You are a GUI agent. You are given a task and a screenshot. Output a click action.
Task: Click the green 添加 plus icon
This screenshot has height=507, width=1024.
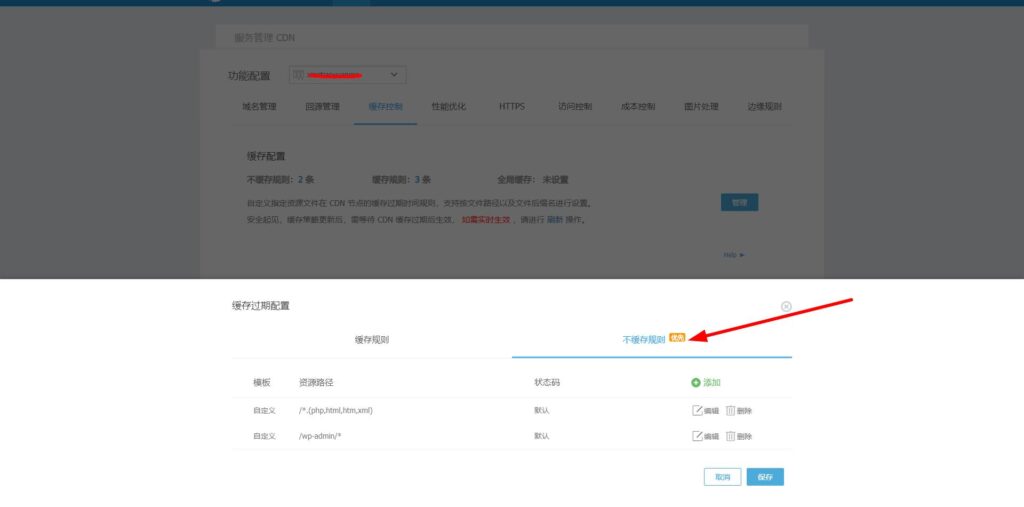pos(696,383)
